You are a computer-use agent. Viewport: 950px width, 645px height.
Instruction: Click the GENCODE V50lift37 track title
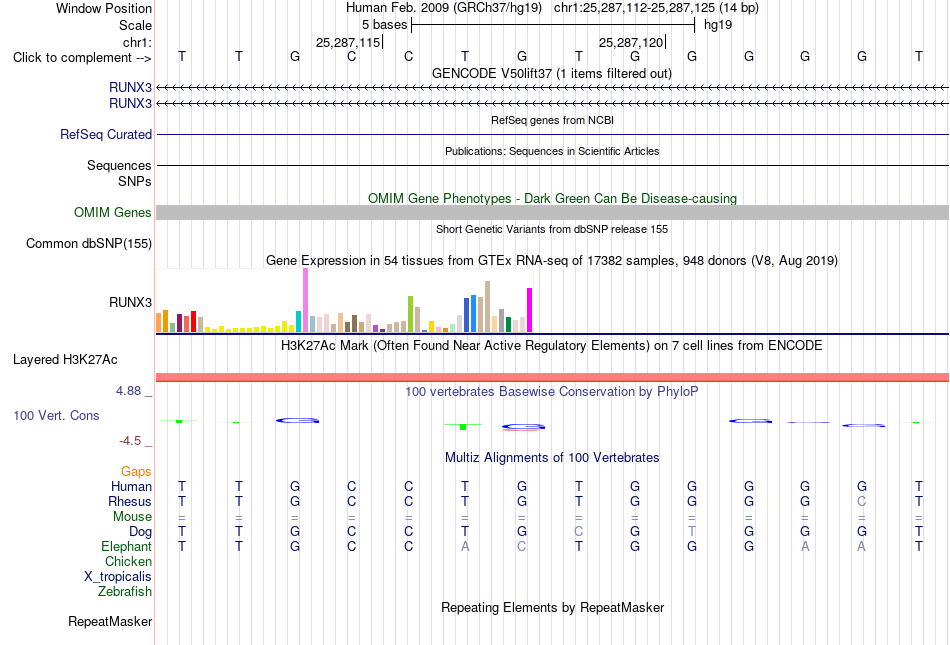click(552, 73)
